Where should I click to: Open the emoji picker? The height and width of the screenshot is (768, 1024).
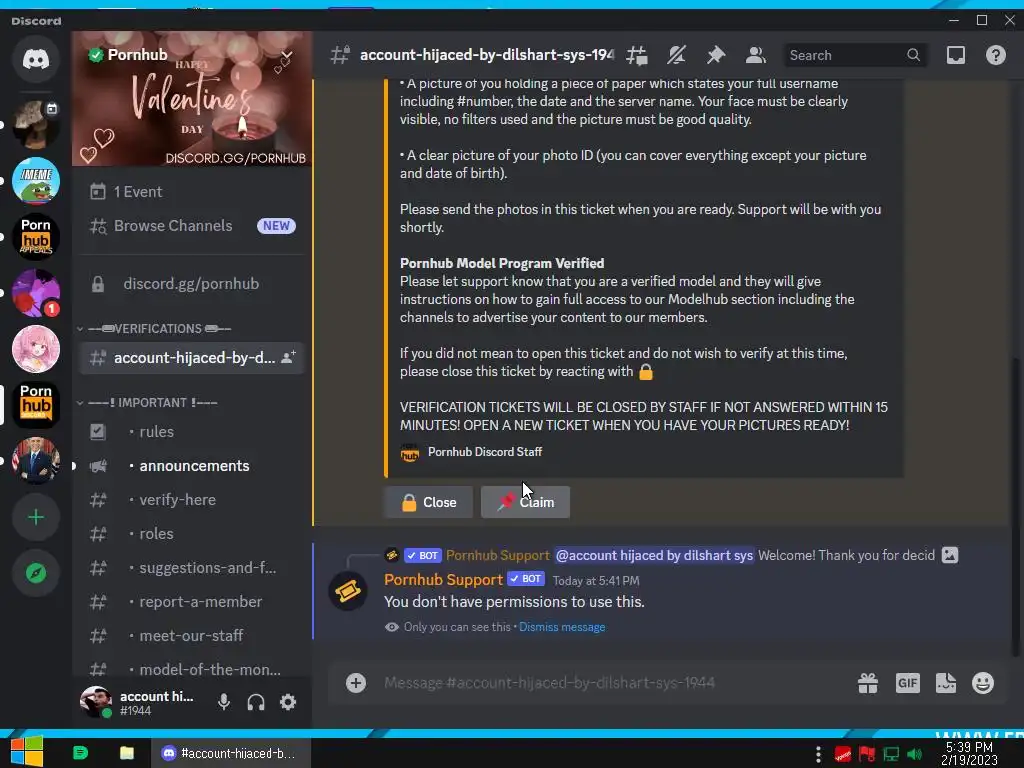983,683
